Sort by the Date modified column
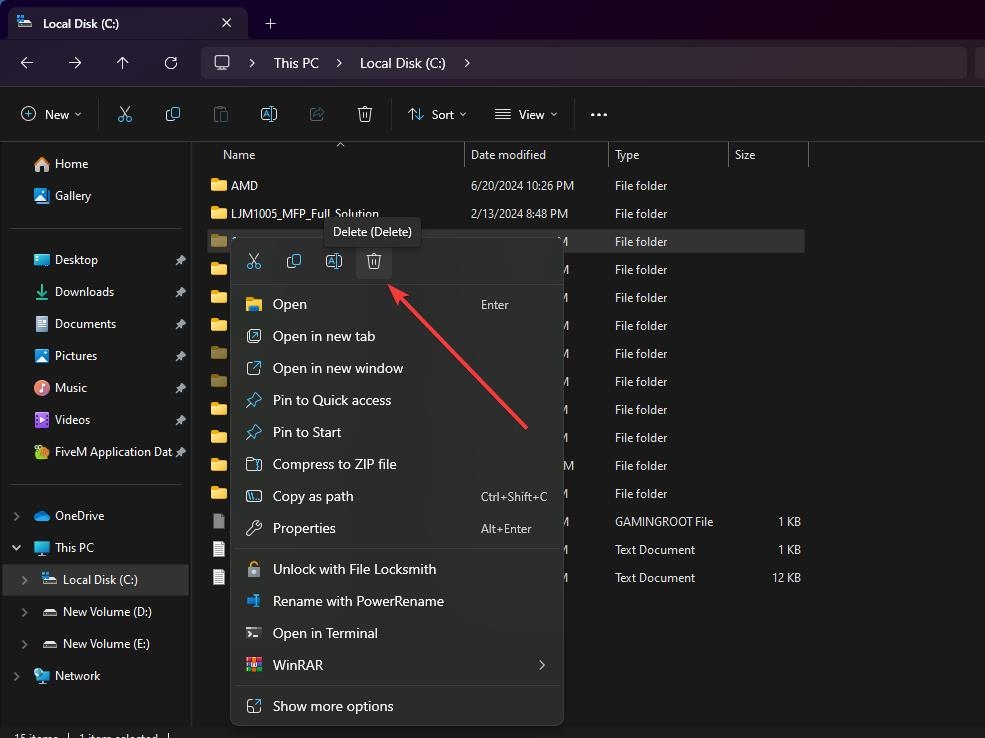985x738 pixels. click(536, 155)
